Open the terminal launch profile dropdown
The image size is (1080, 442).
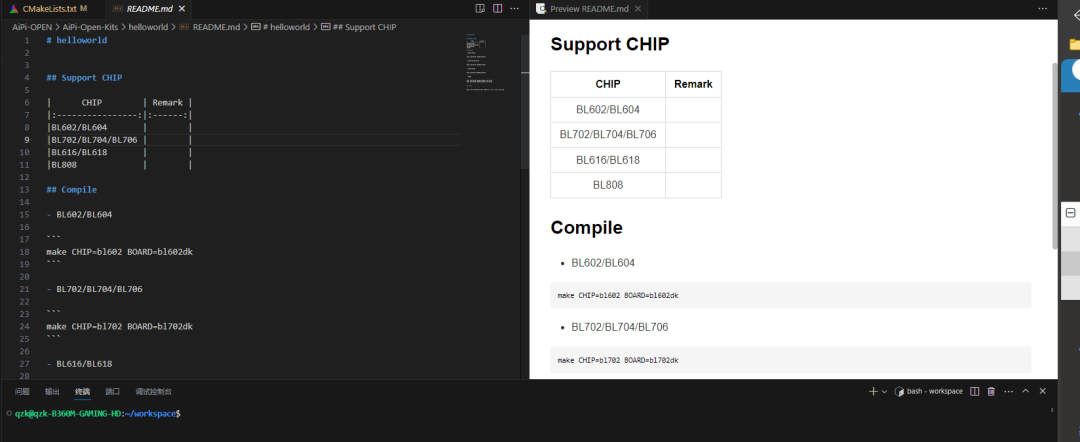(884, 391)
